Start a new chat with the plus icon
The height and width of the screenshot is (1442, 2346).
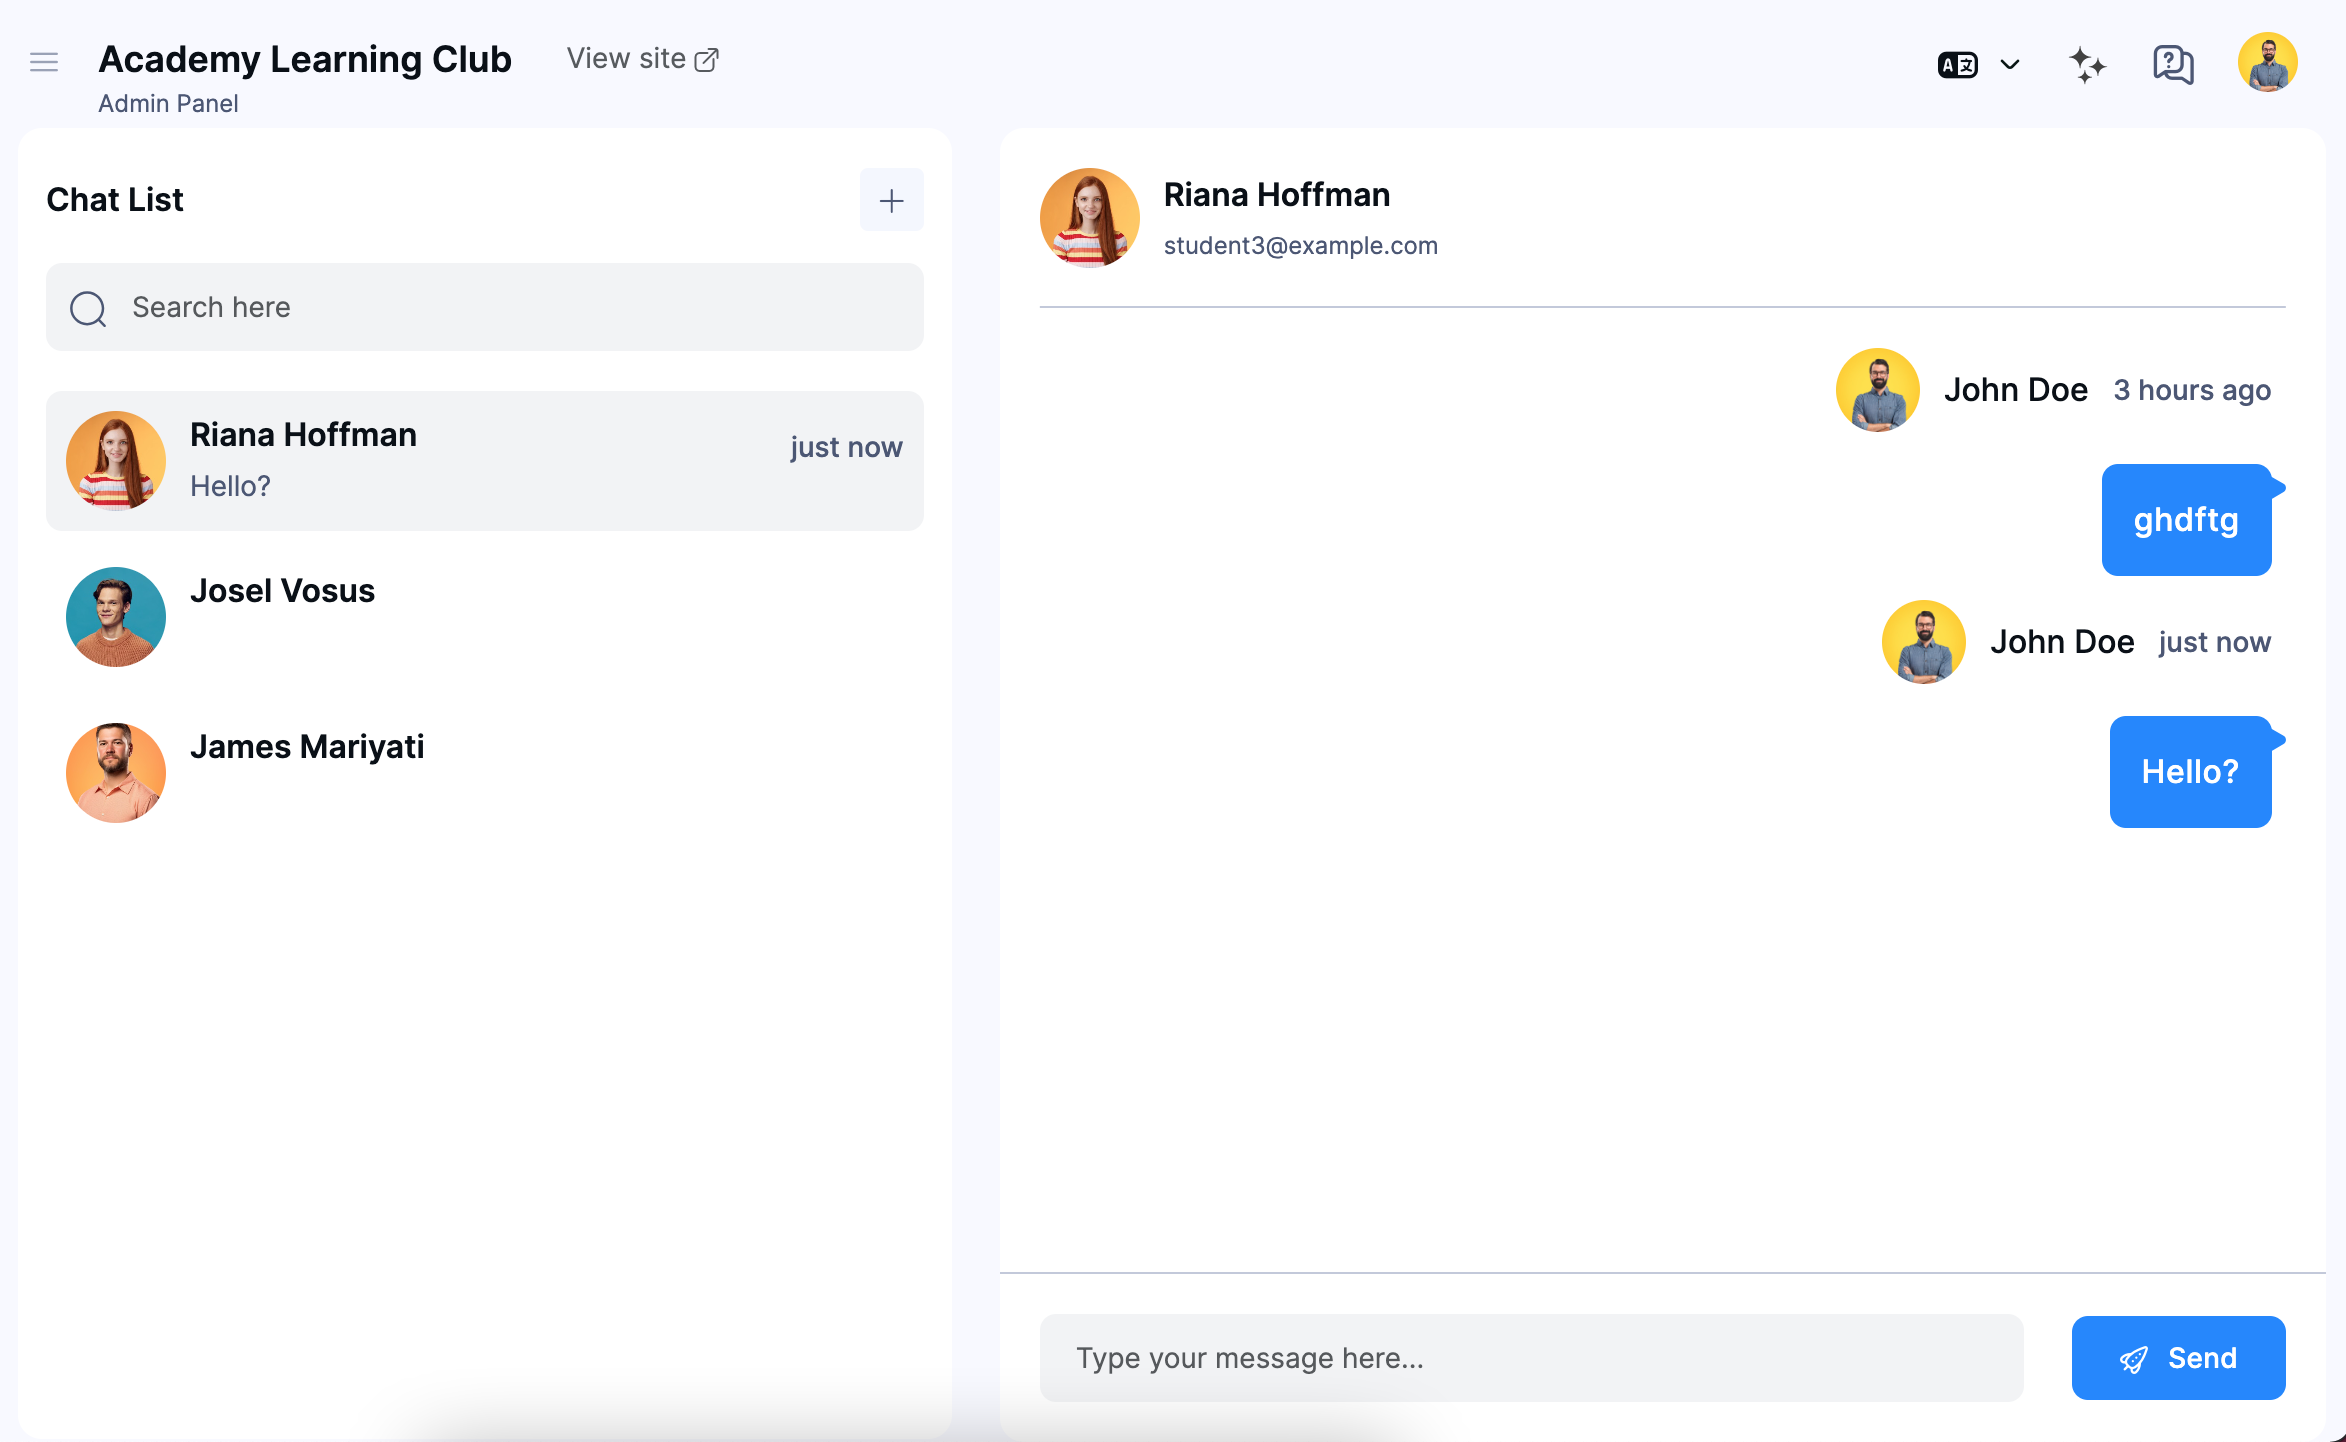(891, 200)
